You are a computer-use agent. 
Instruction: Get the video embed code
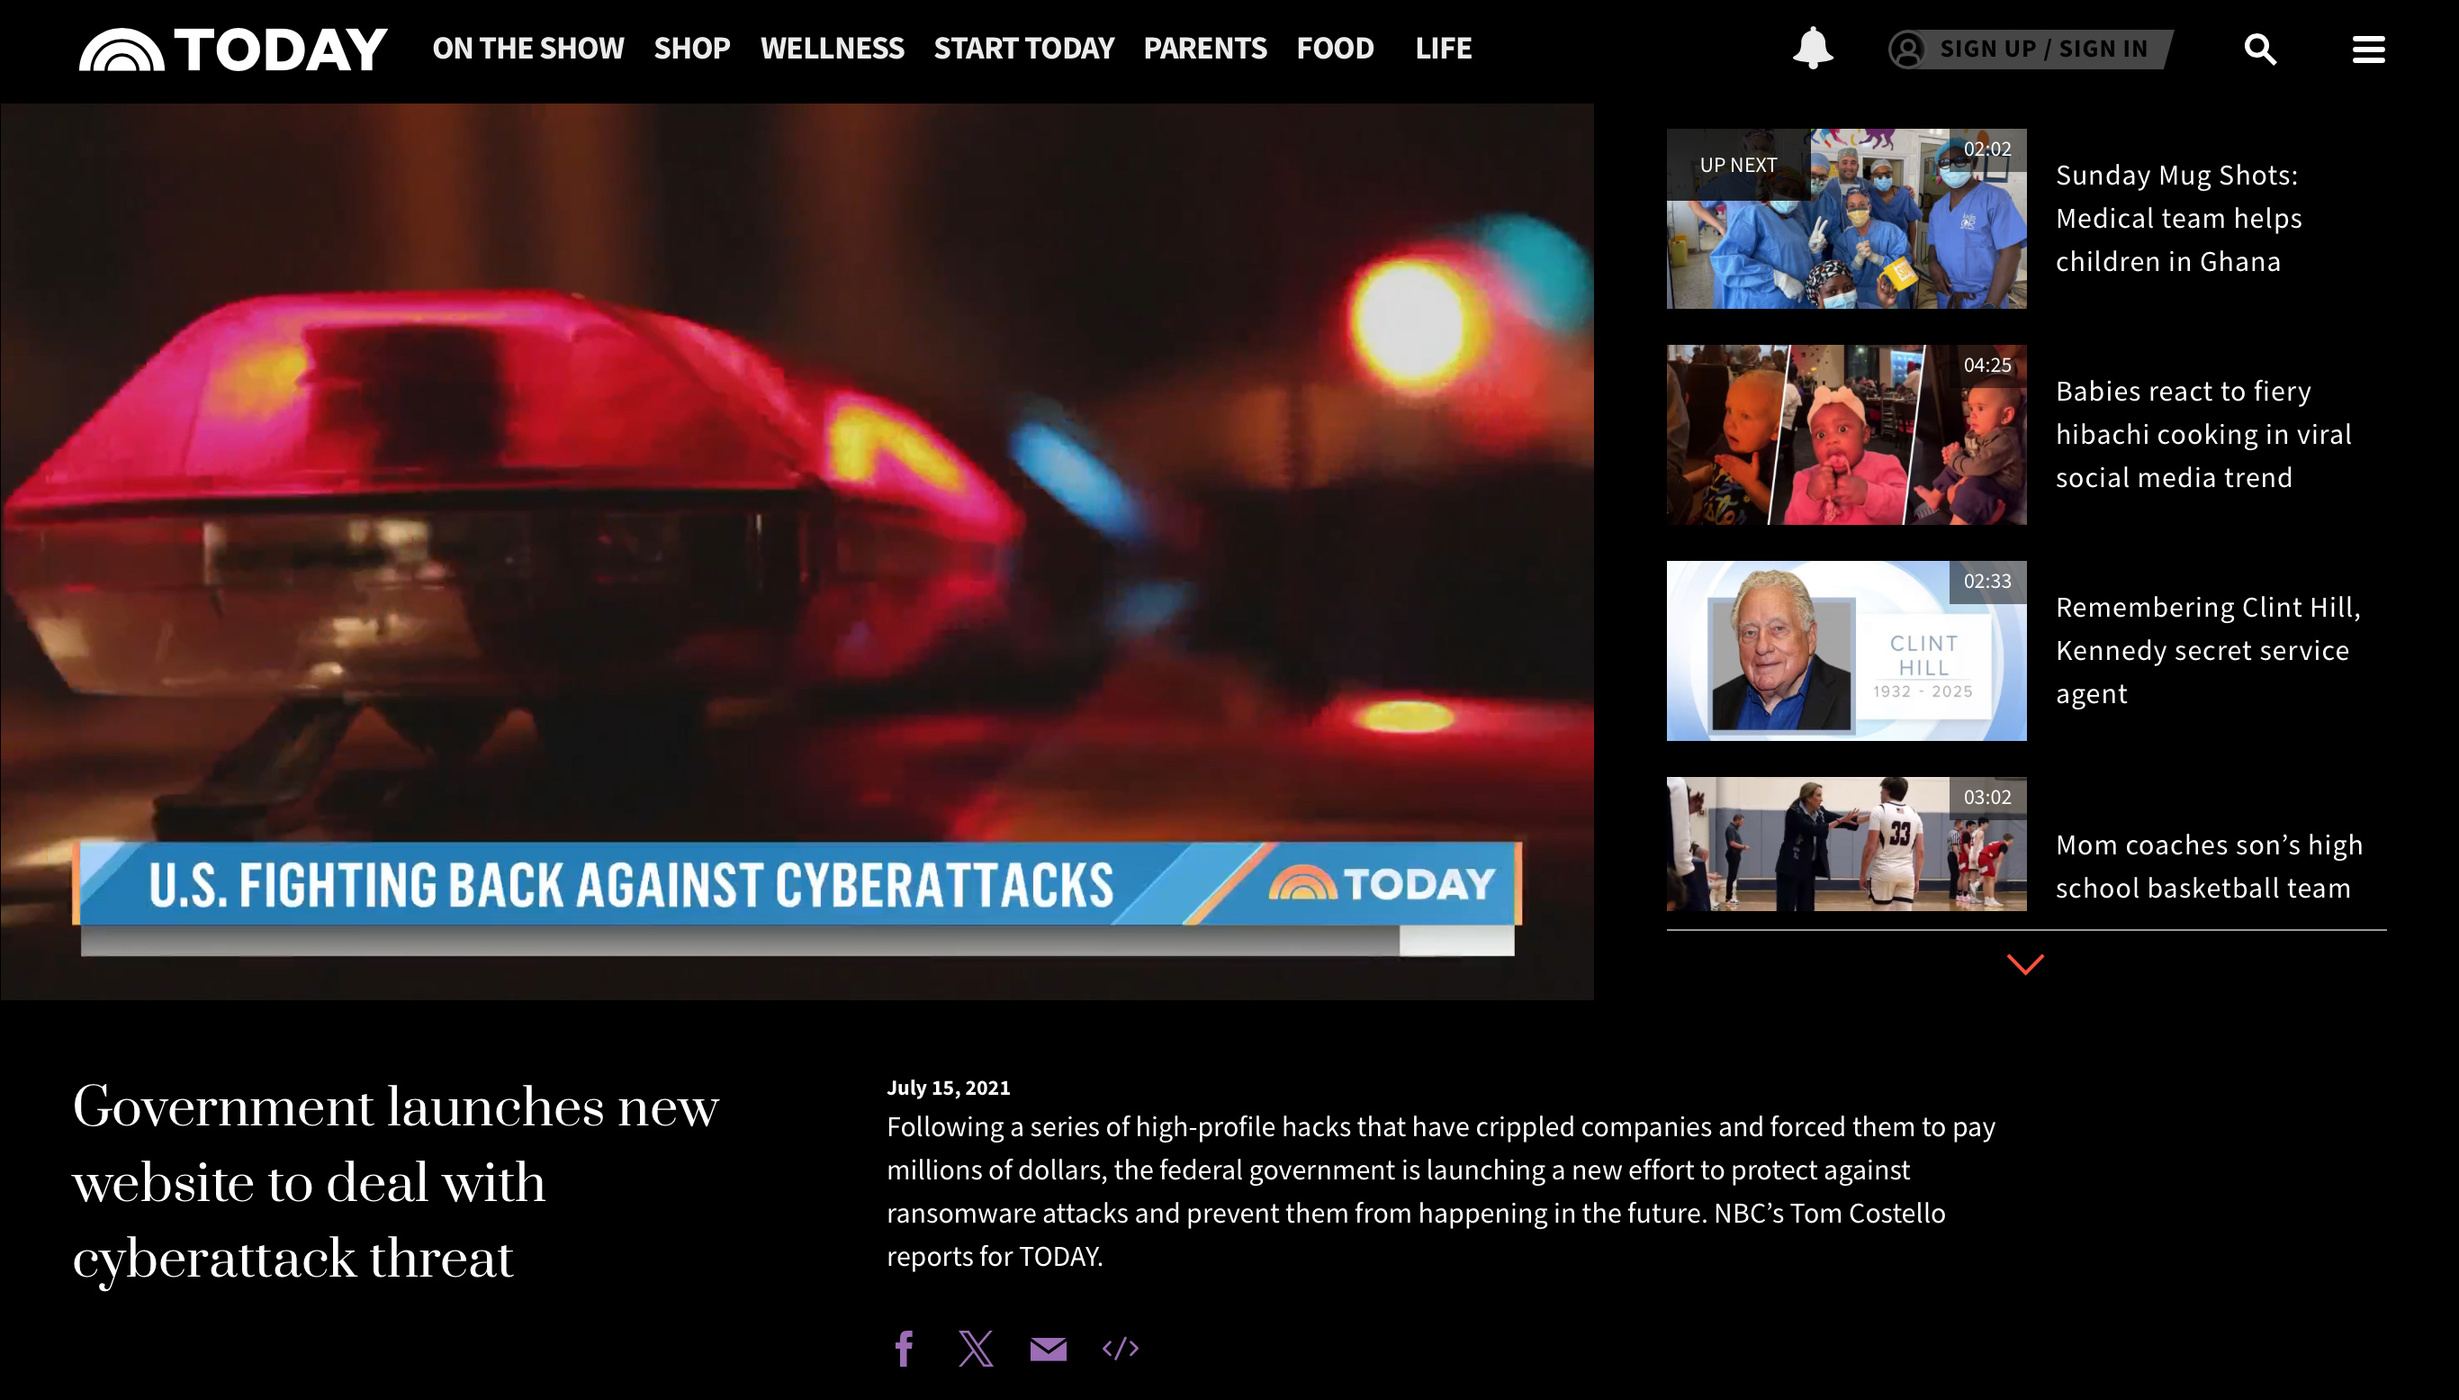coord(1120,1349)
